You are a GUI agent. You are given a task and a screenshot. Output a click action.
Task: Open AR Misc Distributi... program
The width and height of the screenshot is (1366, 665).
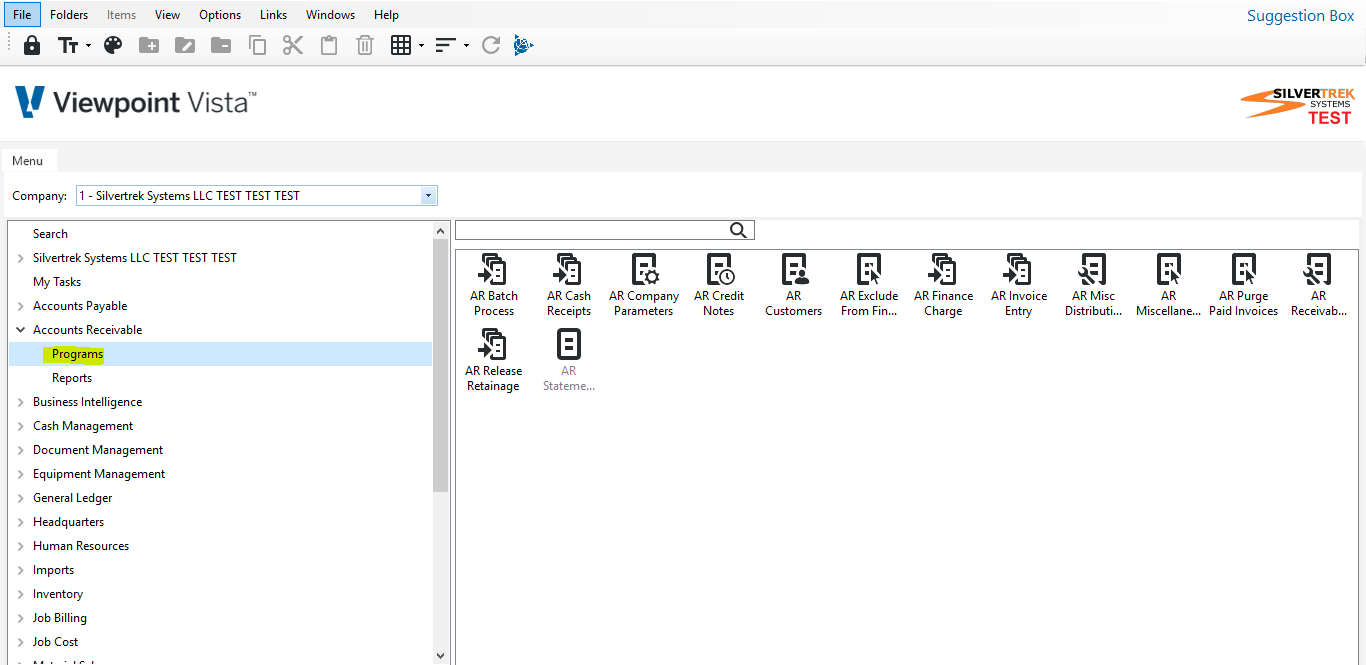[1093, 286]
